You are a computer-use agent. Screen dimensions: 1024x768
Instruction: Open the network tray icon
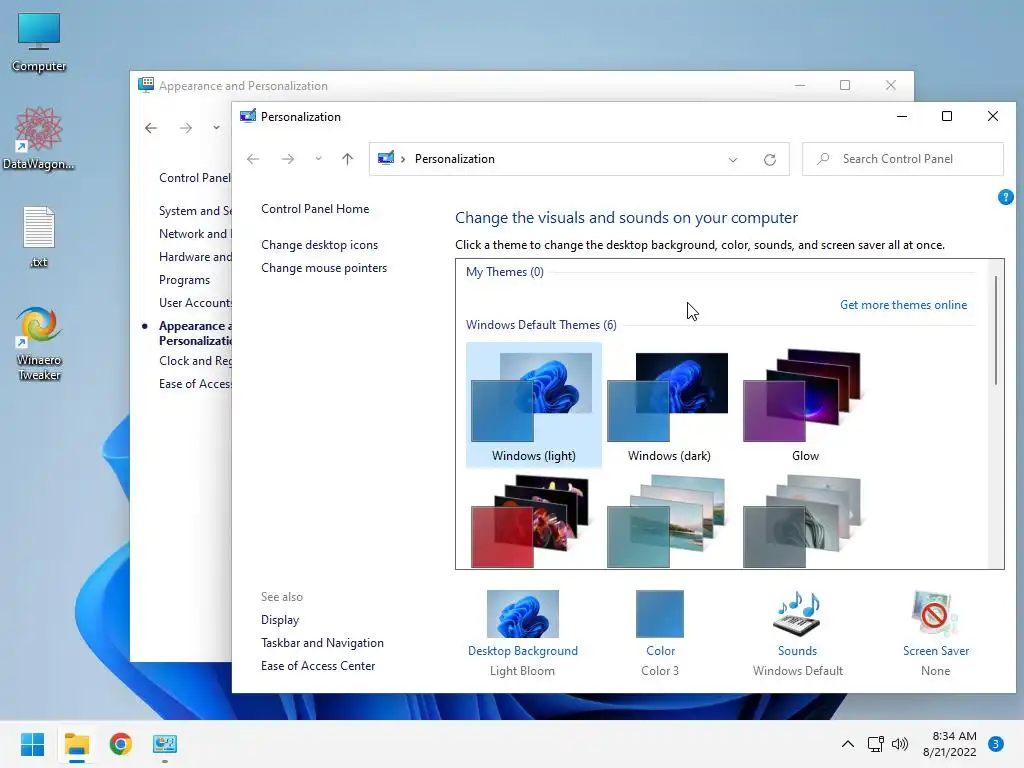pos(875,744)
